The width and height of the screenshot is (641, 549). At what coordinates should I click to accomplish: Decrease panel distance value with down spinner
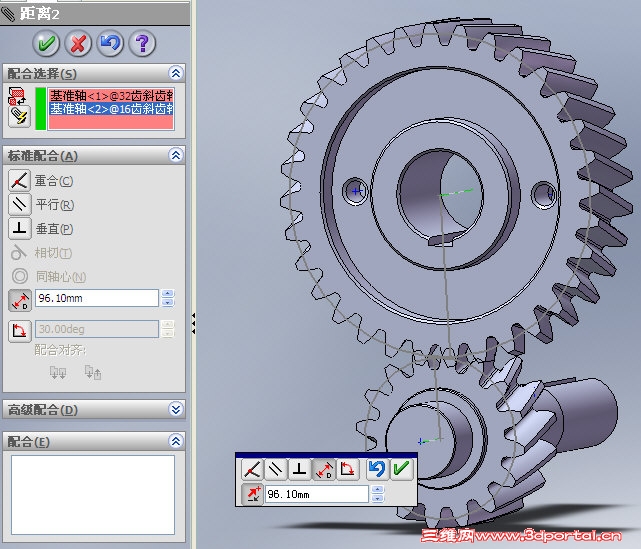click(168, 303)
